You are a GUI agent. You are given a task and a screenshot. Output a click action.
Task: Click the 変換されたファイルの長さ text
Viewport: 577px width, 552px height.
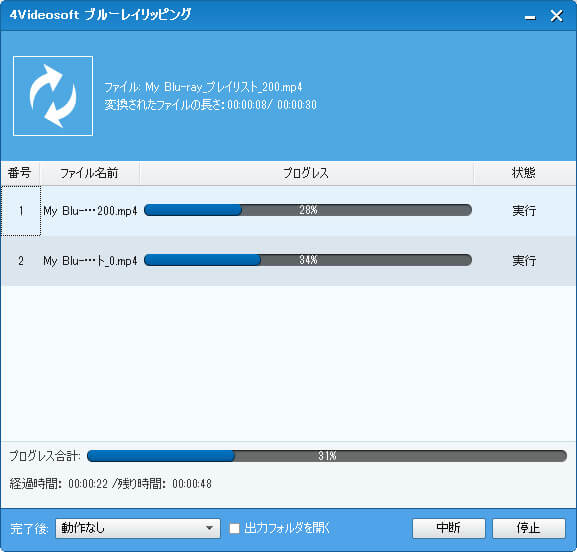[x=210, y=105]
